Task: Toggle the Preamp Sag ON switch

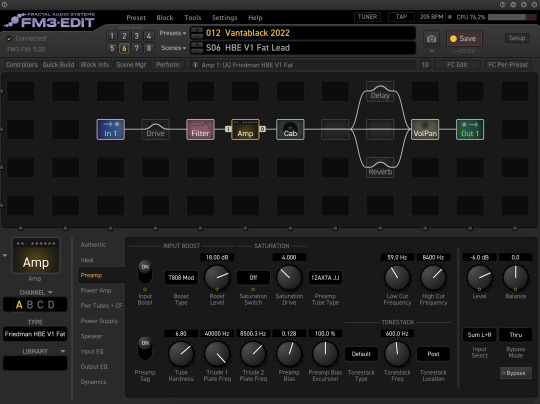Action: (145, 348)
